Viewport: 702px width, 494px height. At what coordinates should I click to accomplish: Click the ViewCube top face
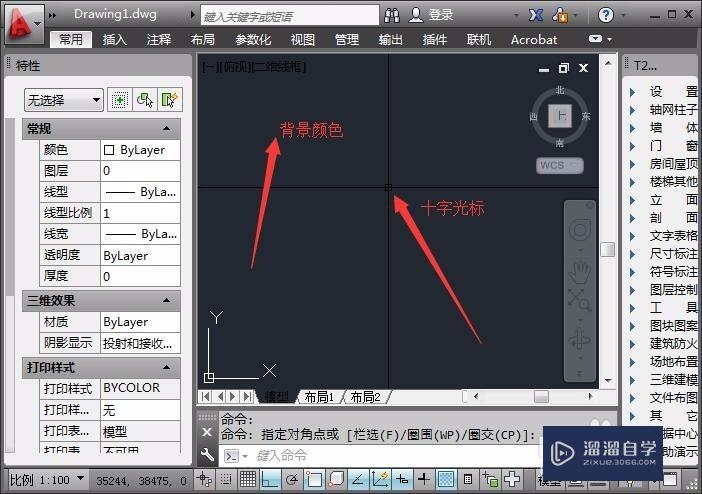tap(560, 116)
